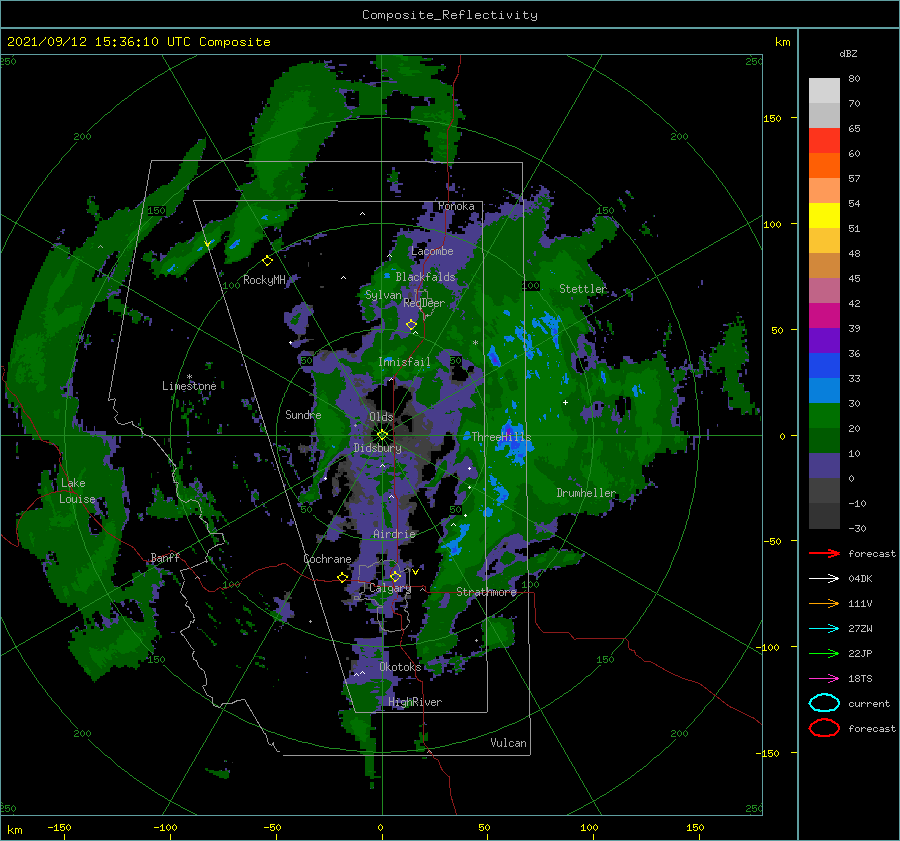Click the Didsbury town label
The width and height of the screenshot is (900, 841).
tap(377, 448)
